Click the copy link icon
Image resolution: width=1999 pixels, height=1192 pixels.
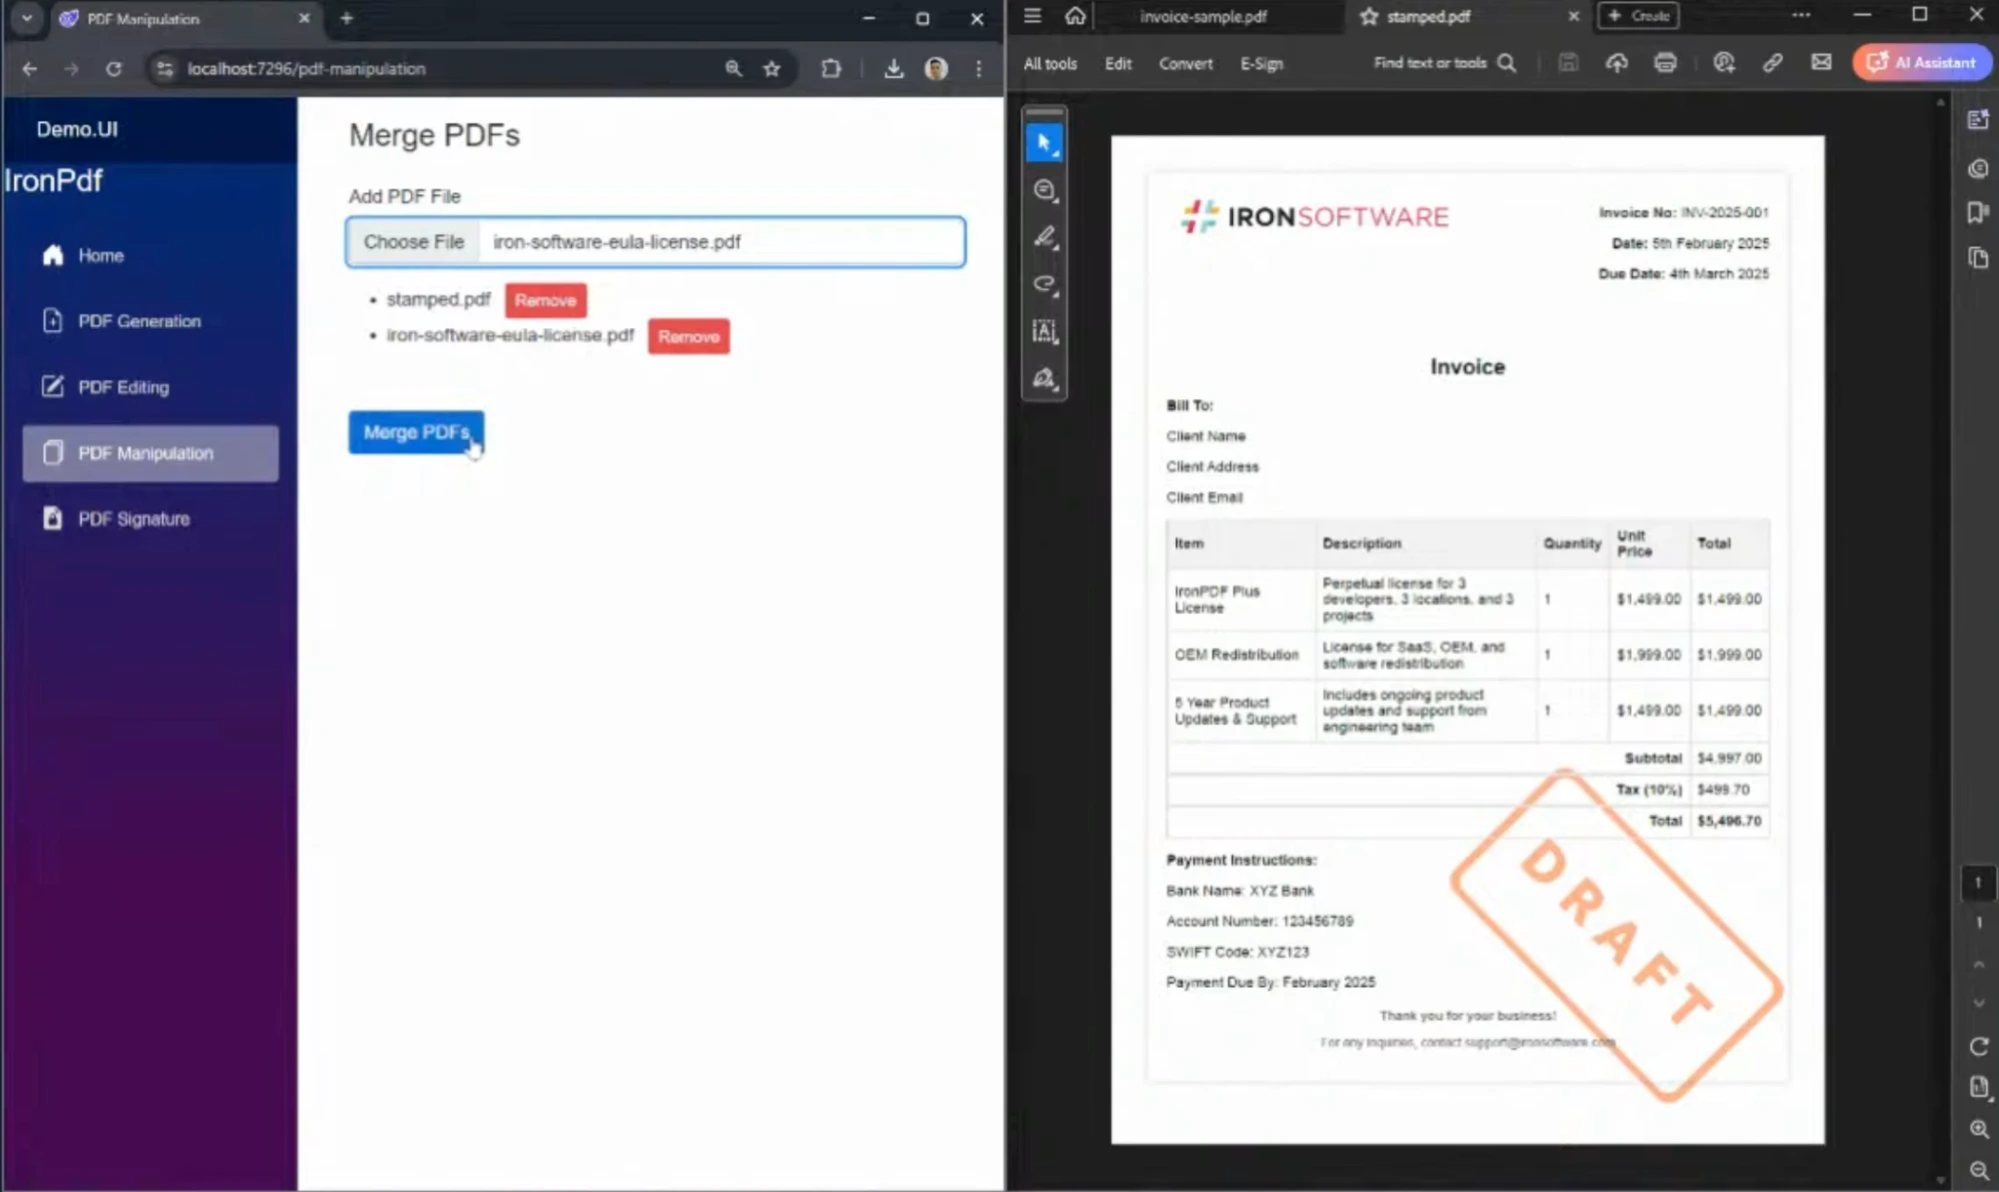pyautogui.click(x=1772, y=63)
